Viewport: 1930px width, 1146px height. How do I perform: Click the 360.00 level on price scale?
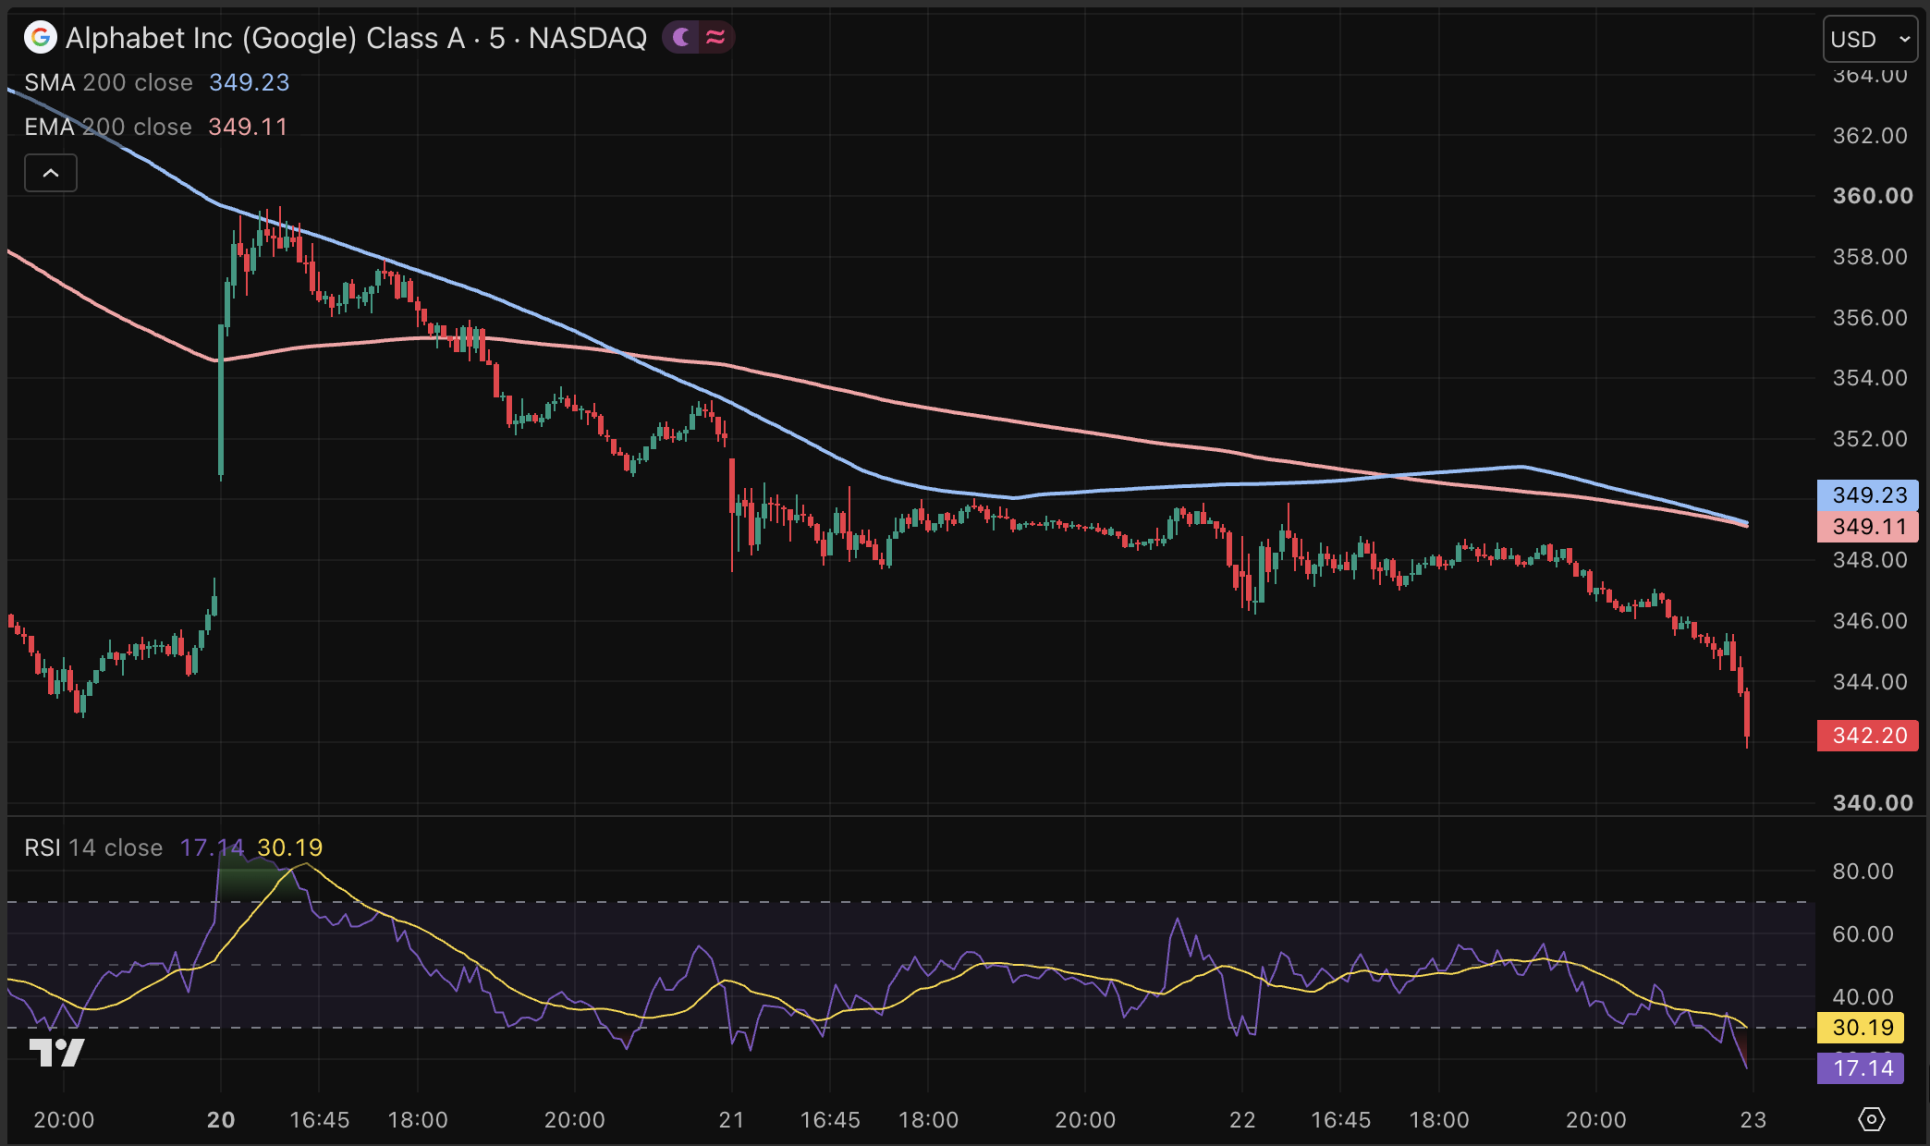coord(1872,196)
